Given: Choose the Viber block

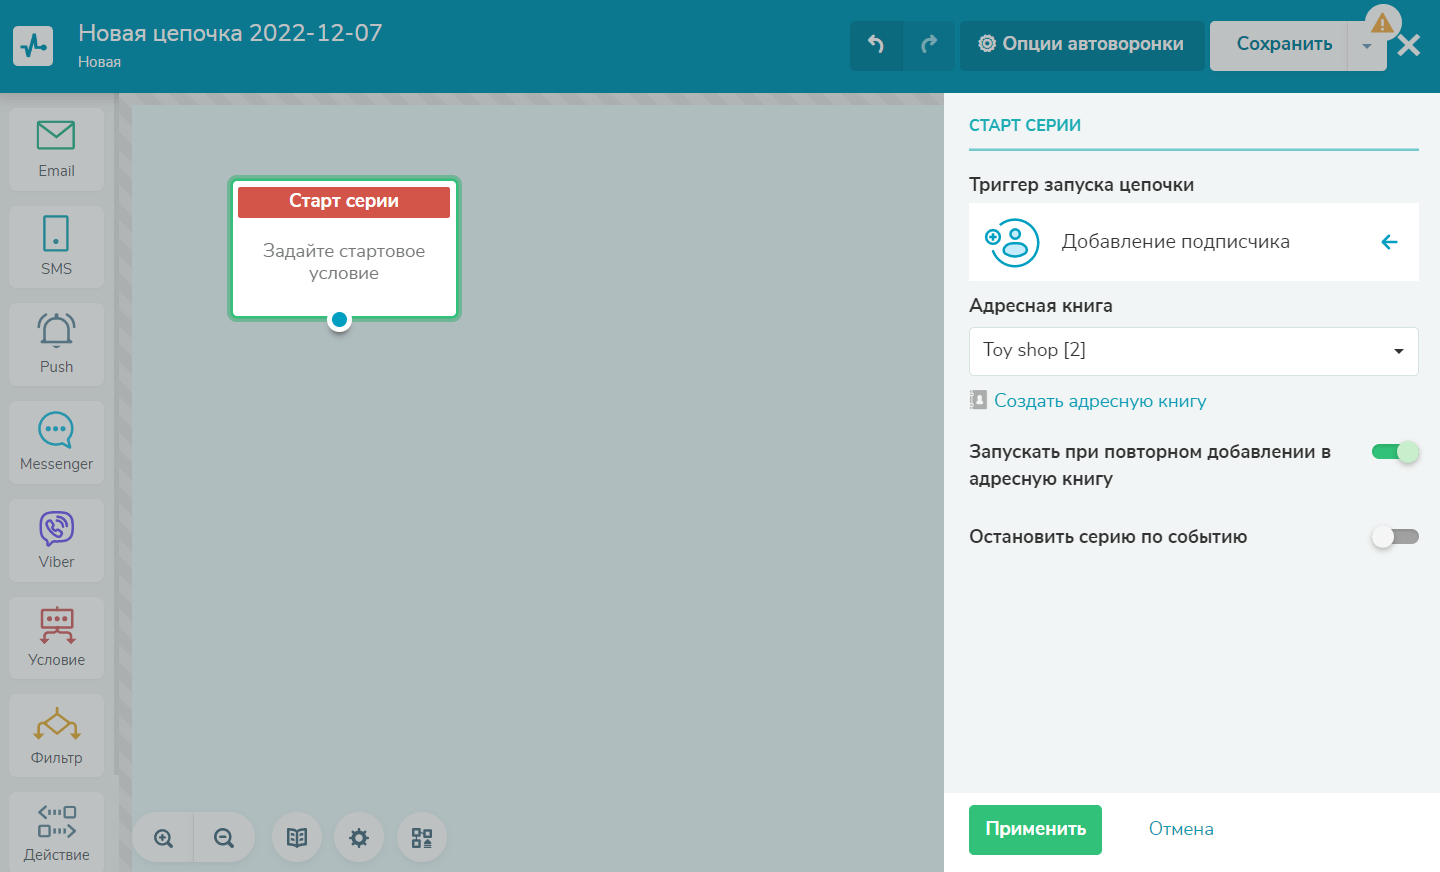Looking at the screenshot, I should pyautogui.click(x=56, y=540).
